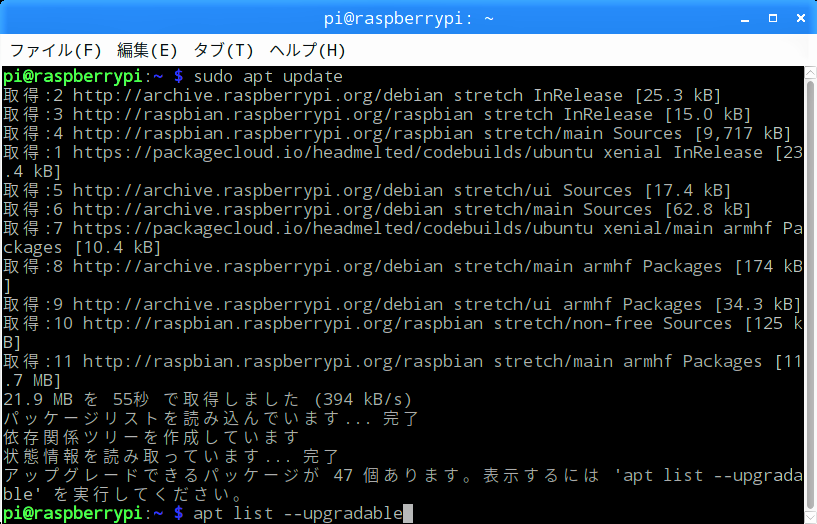Click the 取得:6 line with [62.8 kB]
The image size is (817, 524).
(377, 209)
